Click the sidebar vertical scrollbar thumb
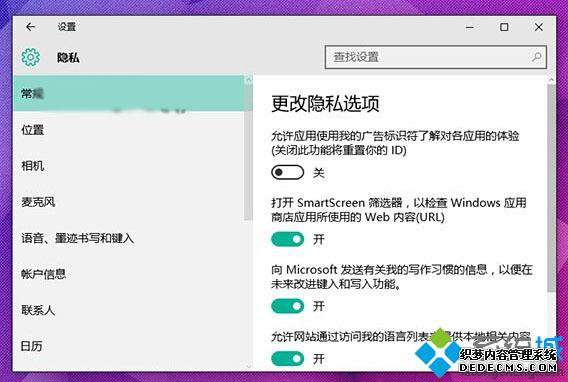568x382 pixels. (248, 153)
